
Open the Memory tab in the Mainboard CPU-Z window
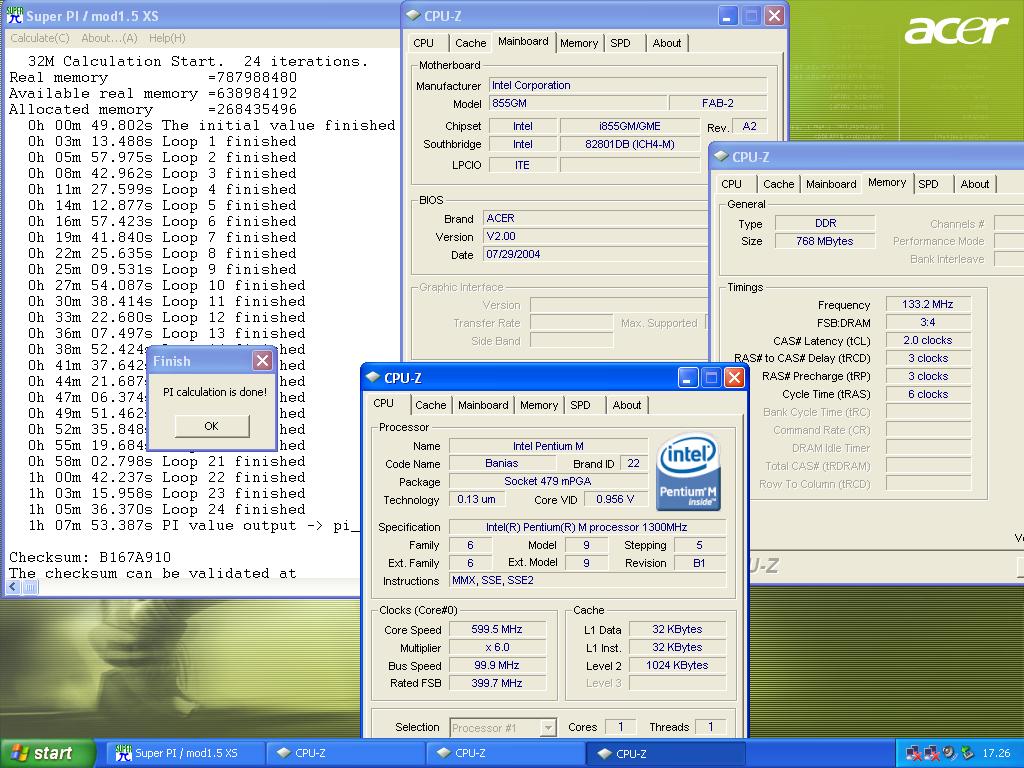[579, 43]
